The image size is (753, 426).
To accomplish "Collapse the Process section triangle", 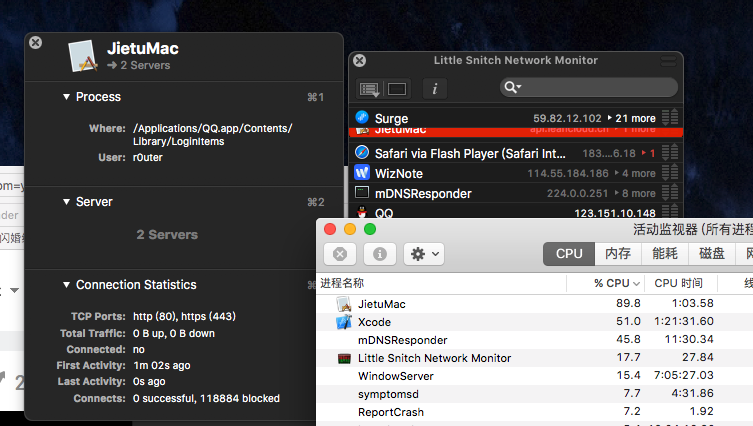I will [x=66, y=97].
